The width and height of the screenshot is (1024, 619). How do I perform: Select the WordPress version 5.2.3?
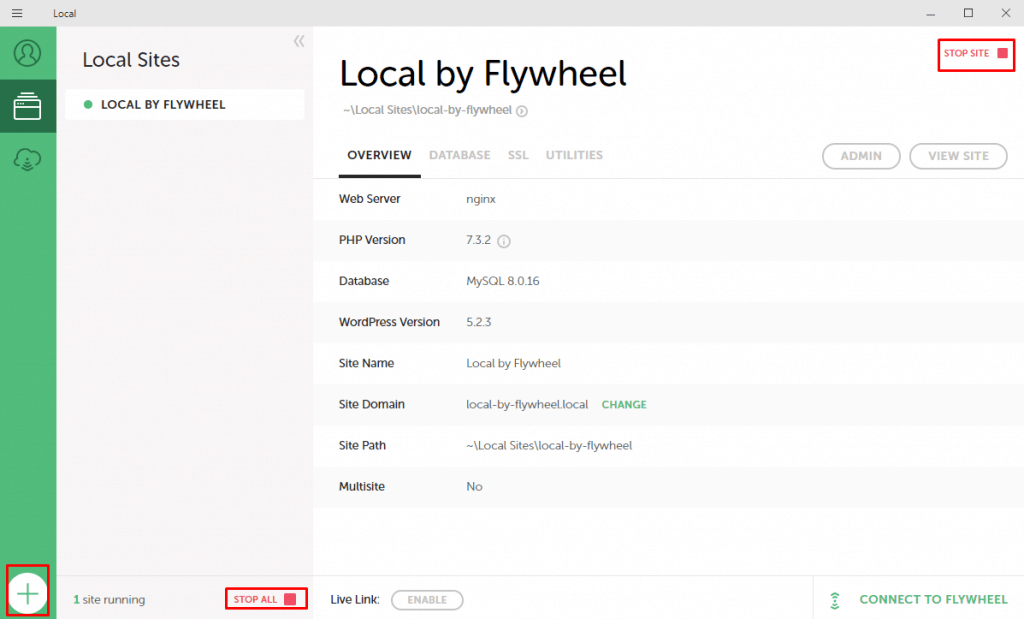click(x=478, y=323)
